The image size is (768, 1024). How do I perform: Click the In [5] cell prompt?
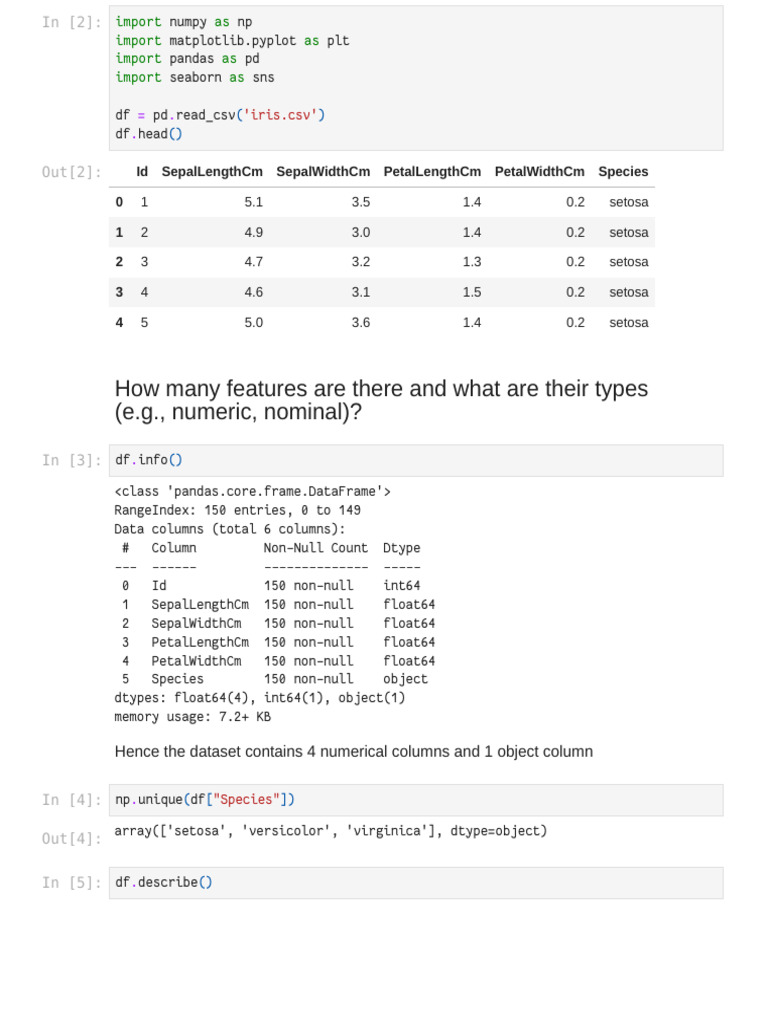point(72,883)
